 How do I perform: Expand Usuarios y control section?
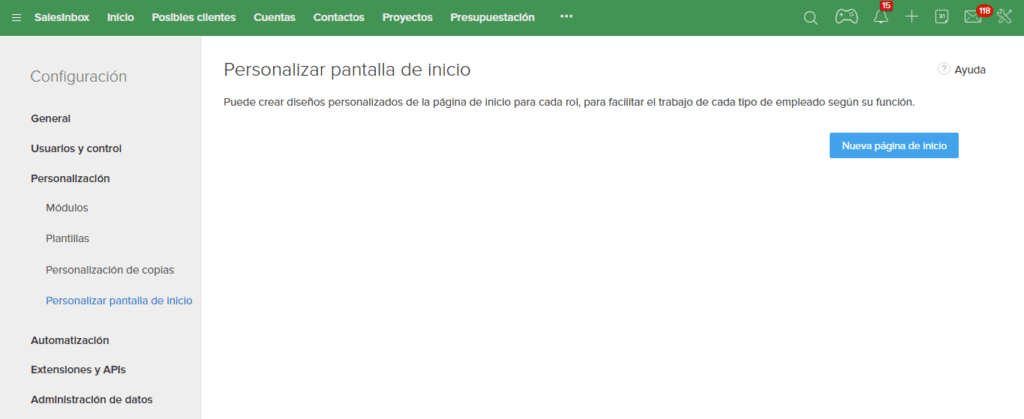(x=76, y=149)
